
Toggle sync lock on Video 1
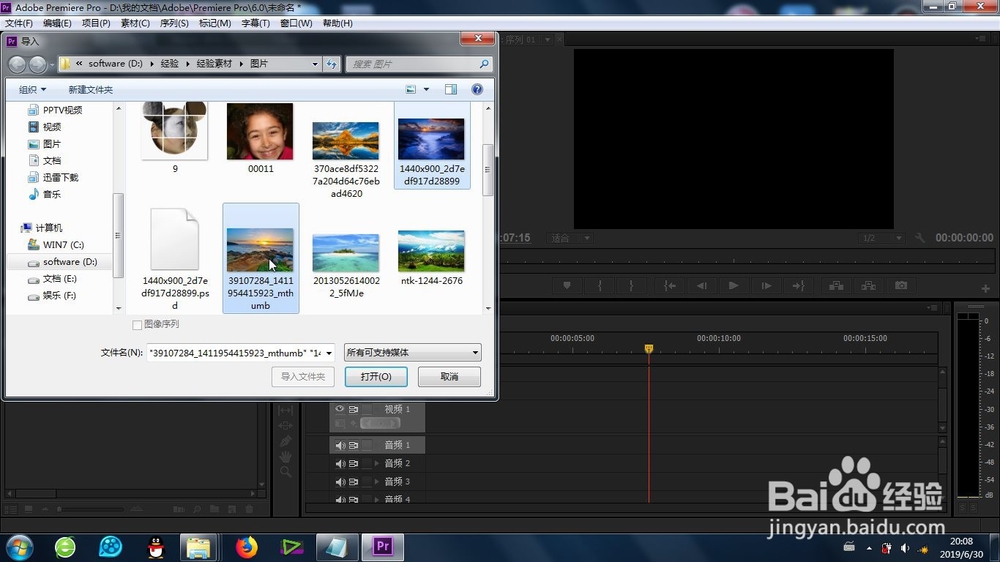tap(353, 409)
